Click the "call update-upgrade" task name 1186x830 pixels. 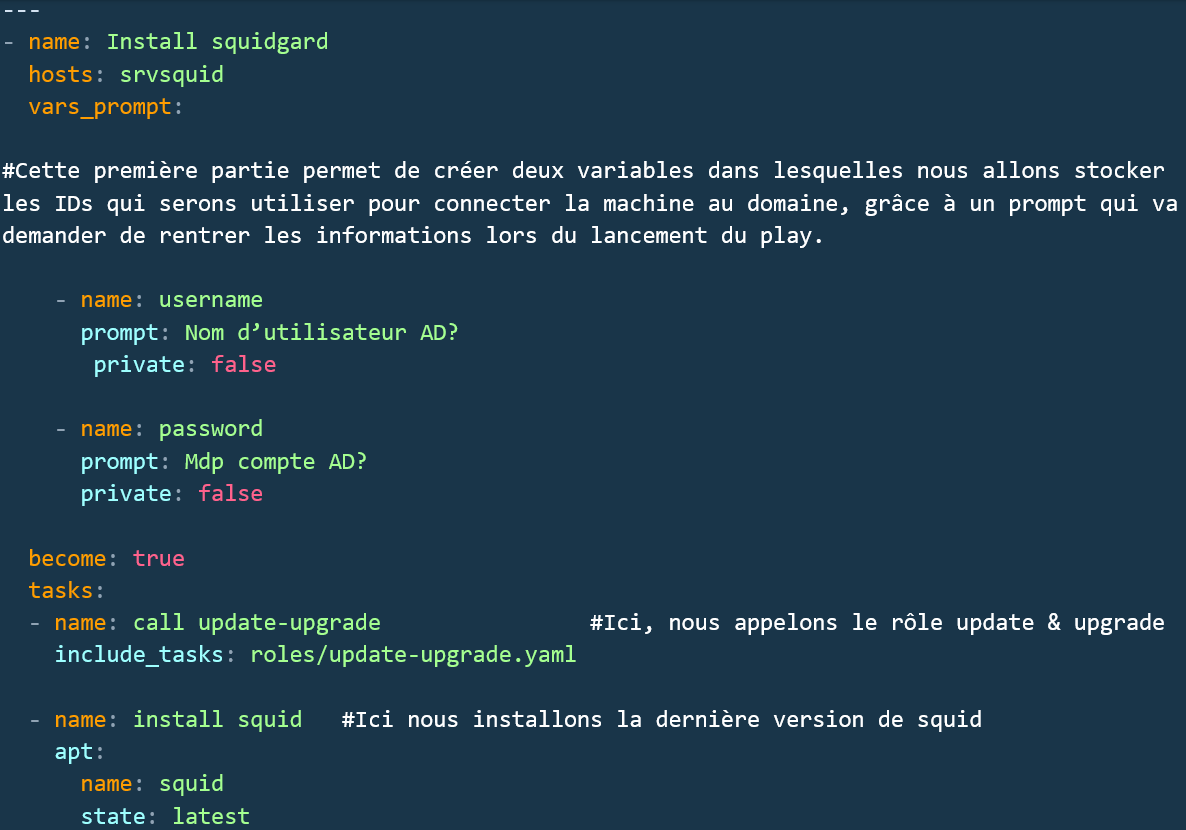pos(257,623)
